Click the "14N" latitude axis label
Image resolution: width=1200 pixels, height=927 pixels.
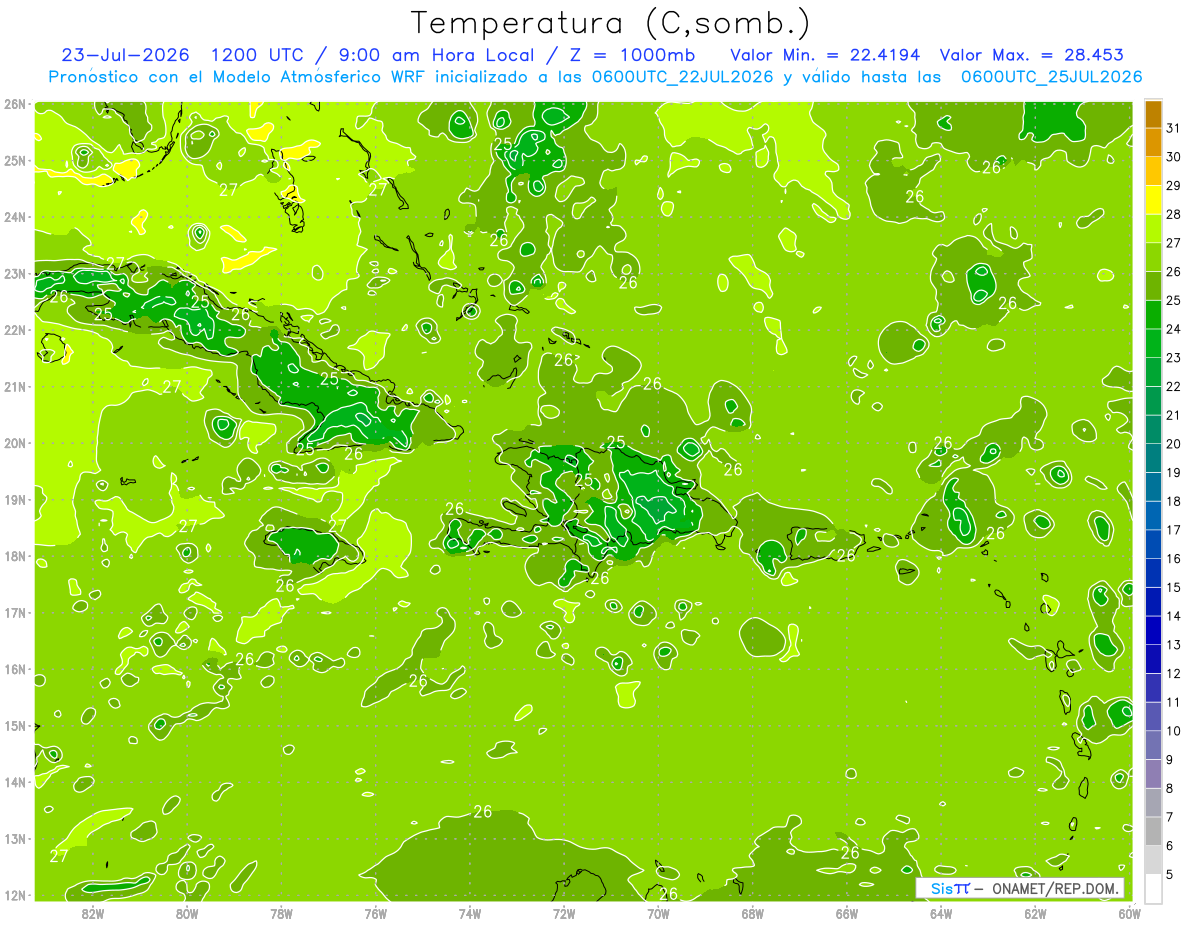click(15, 782)
